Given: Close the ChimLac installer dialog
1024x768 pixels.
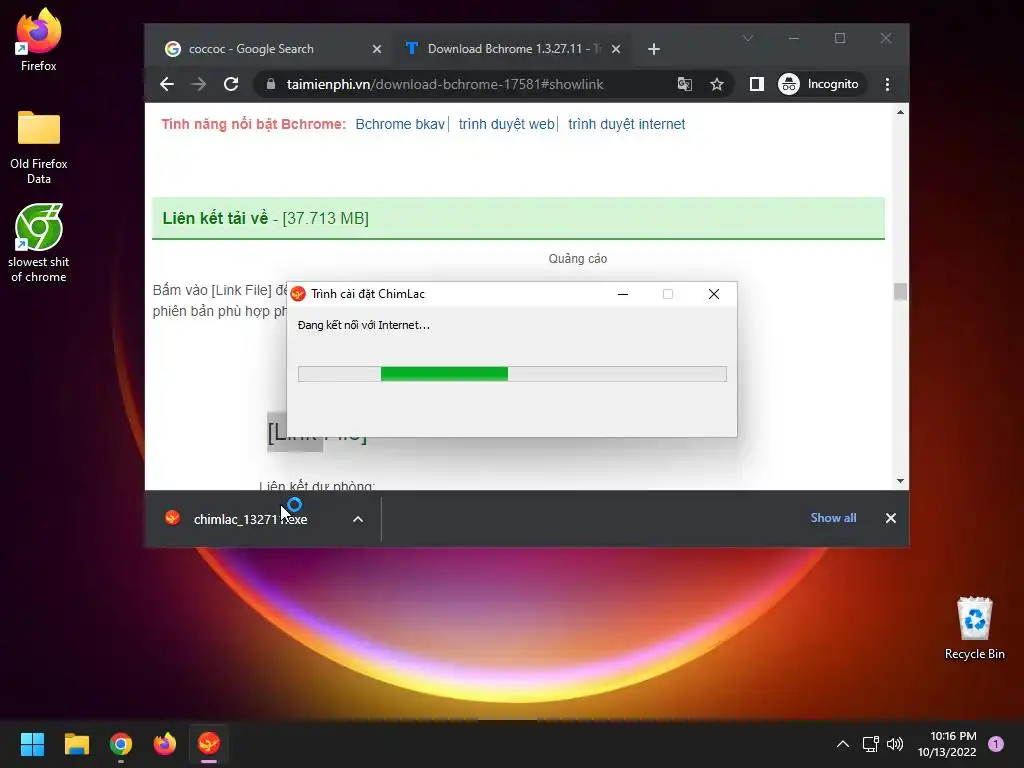Looking at the screenshot, I should [x=714, y=294].
